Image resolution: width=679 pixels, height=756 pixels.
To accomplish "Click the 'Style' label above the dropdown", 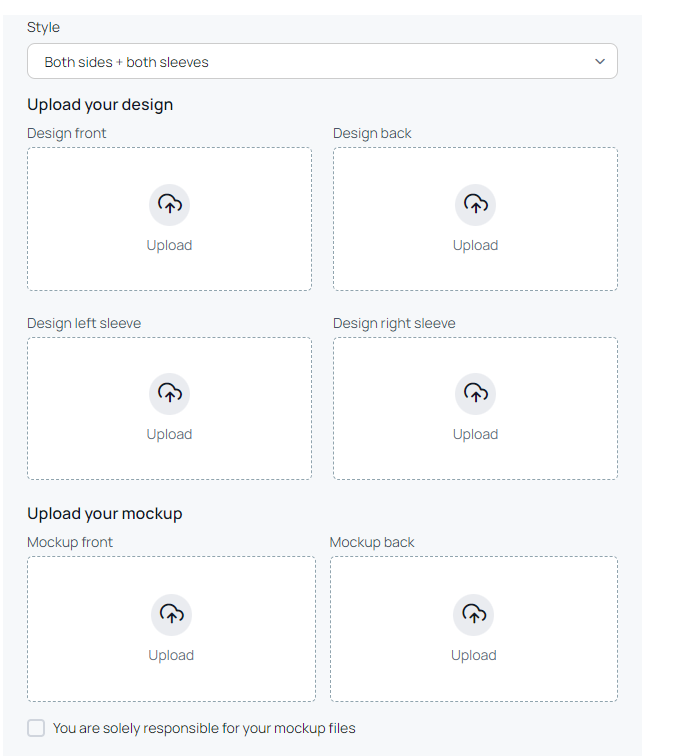I will (43, 27).
